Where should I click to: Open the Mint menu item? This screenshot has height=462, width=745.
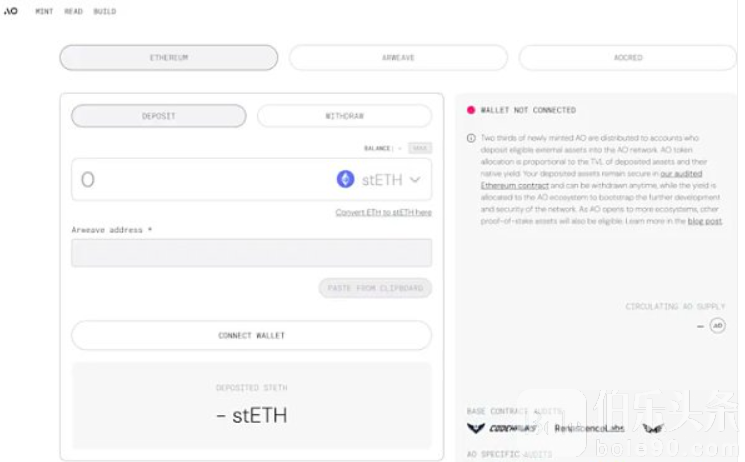point(44,11)
